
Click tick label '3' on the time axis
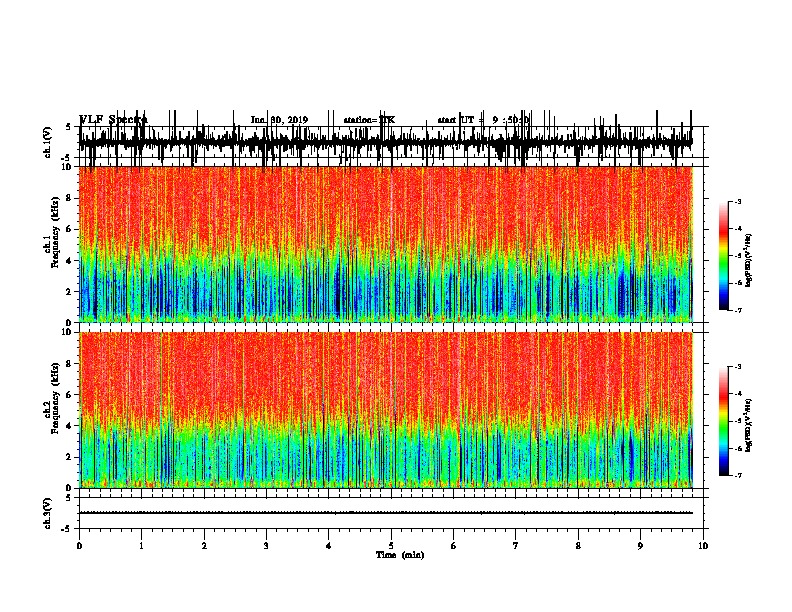[x=266, y=546]
